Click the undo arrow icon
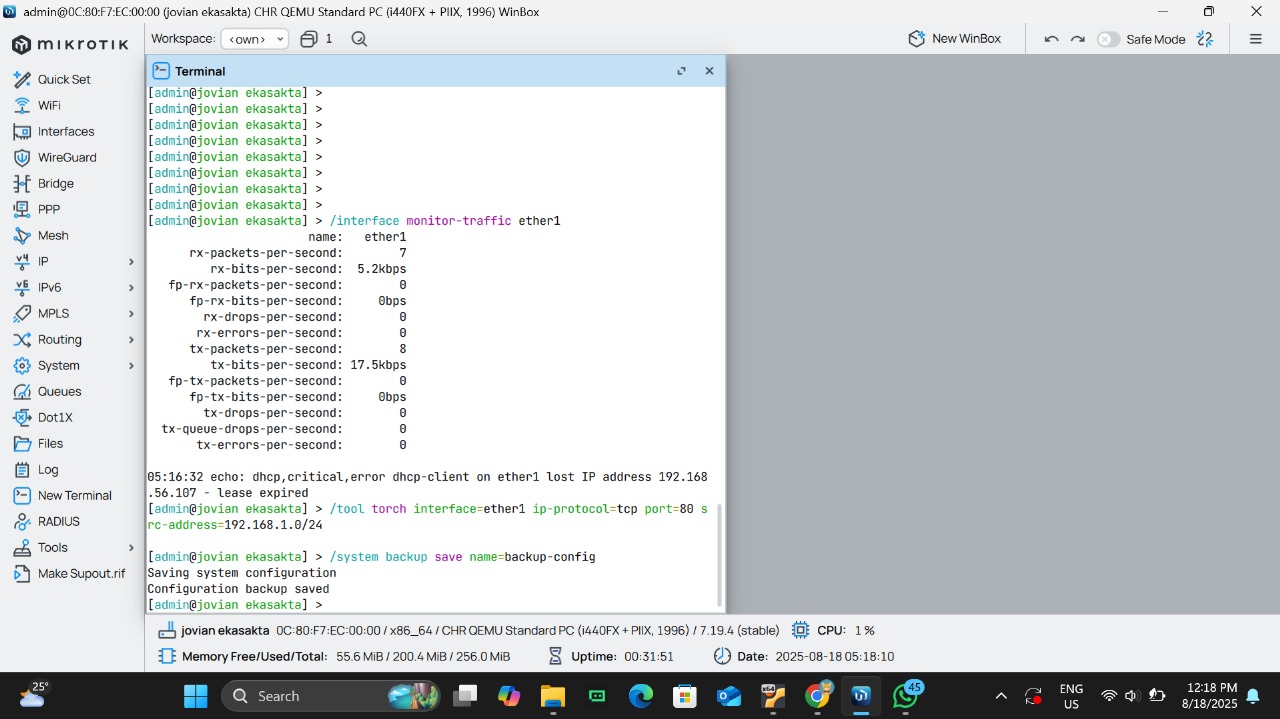Image resolution: width=1280 pixels, height=719 pixels. [x=1051, y=39]
